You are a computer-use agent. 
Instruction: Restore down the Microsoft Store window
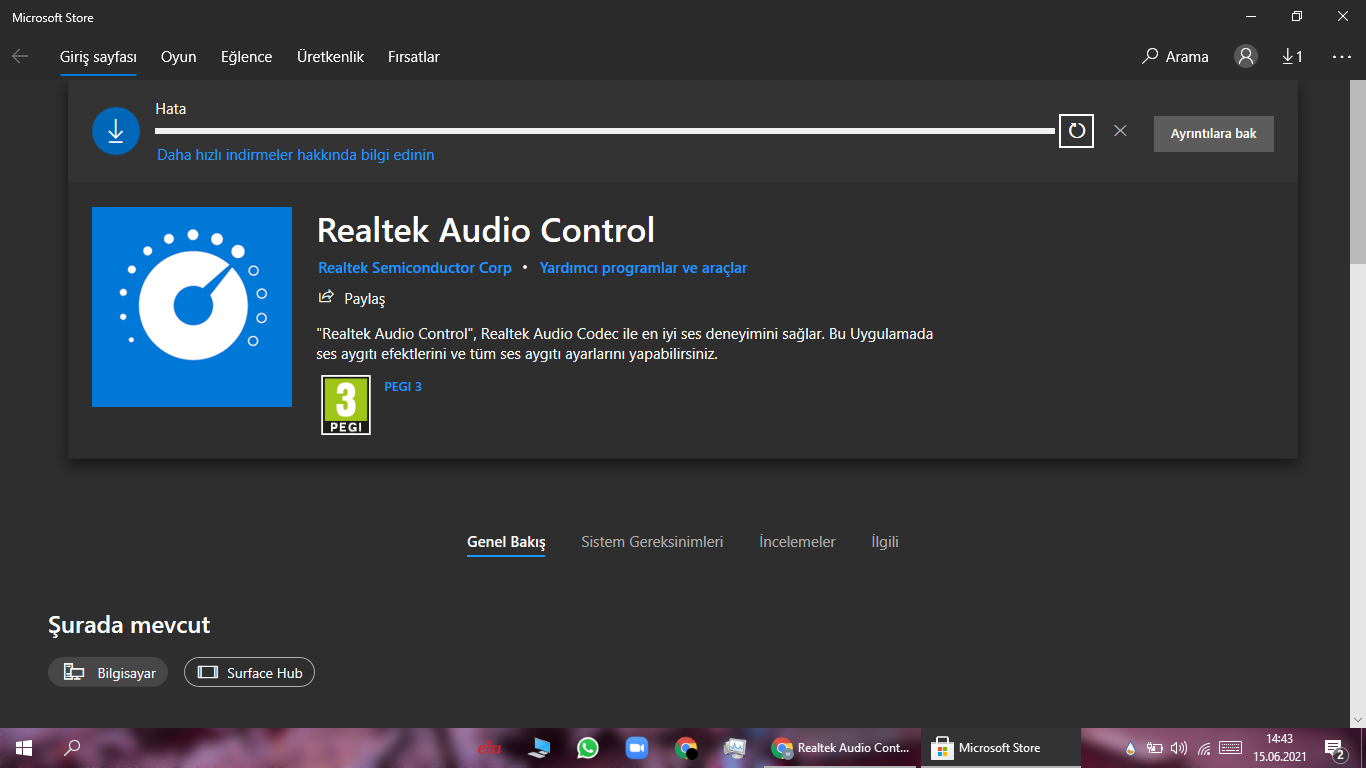[x=1297, y=16]
